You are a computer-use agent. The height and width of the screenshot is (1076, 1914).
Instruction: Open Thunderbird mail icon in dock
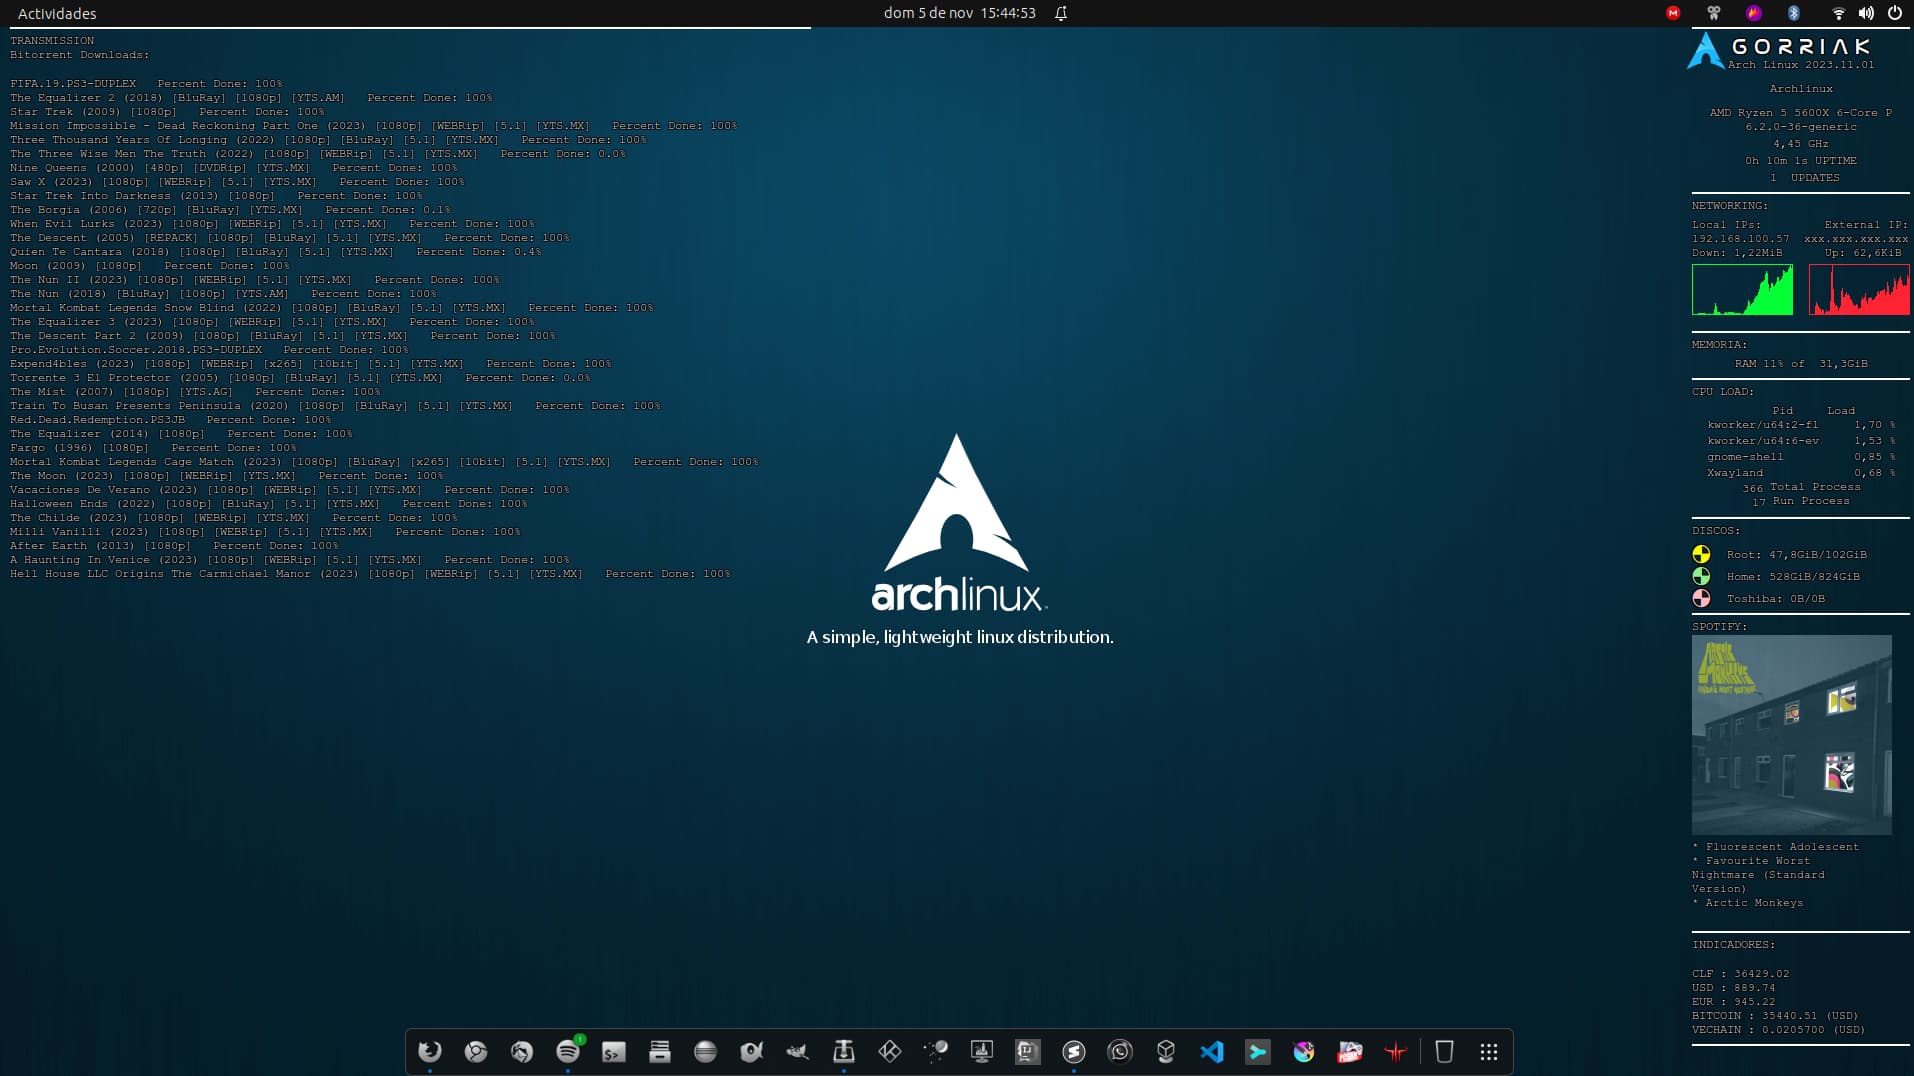click(x=522, y=1051)
